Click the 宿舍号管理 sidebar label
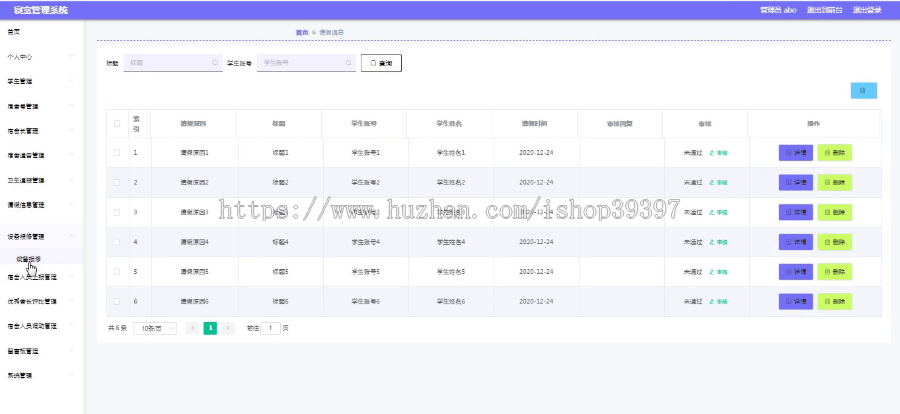This screenshot has width=900, height=414. pos(23,106)
